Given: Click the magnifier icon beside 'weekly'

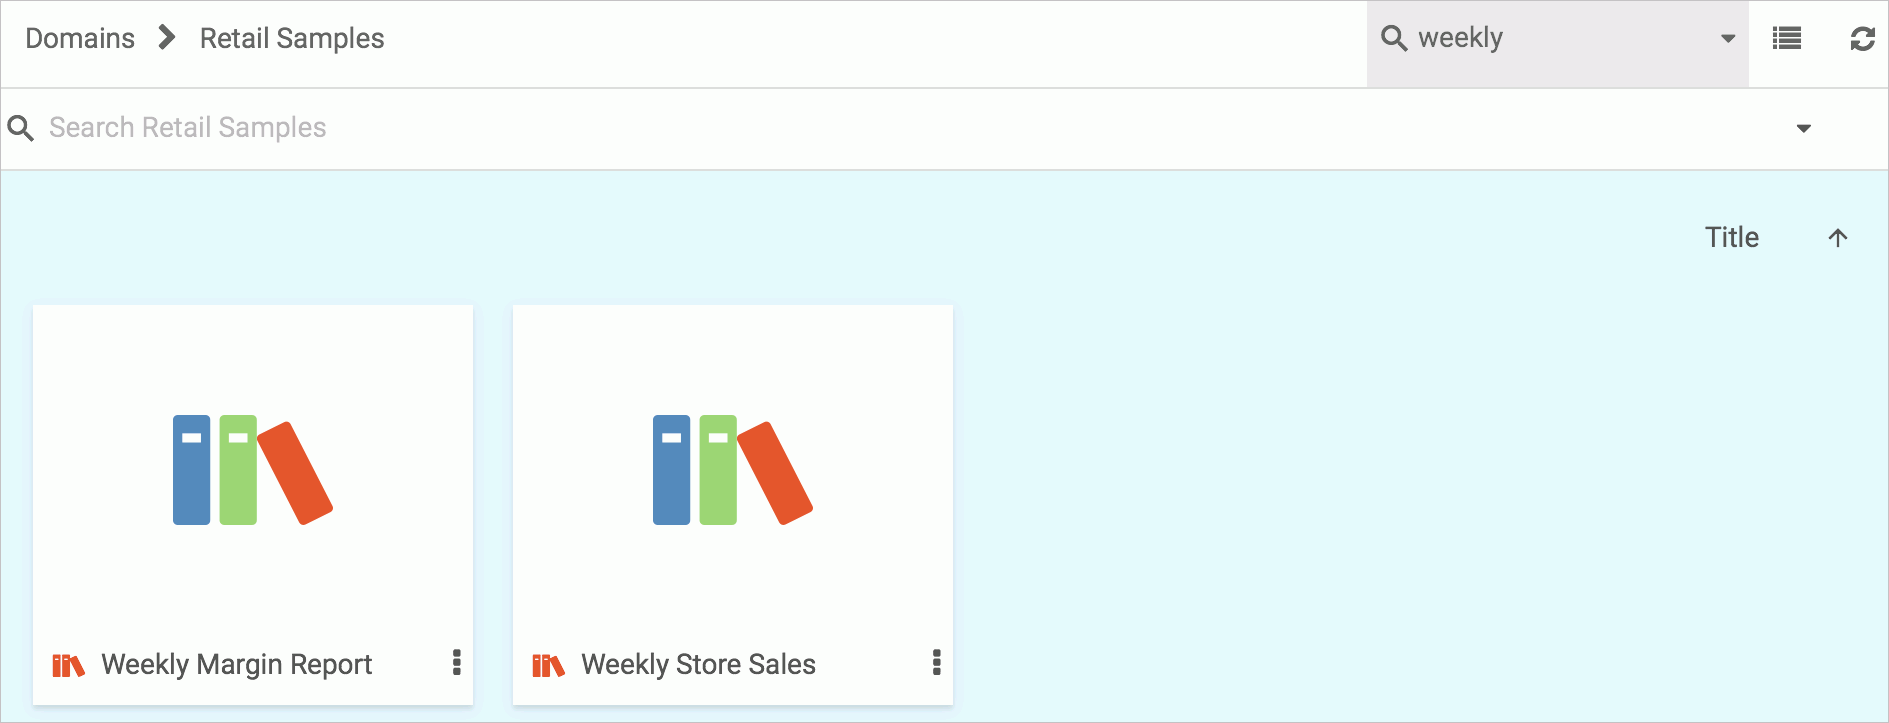Looking at the screenshot, I should (x=1394, y=38).
